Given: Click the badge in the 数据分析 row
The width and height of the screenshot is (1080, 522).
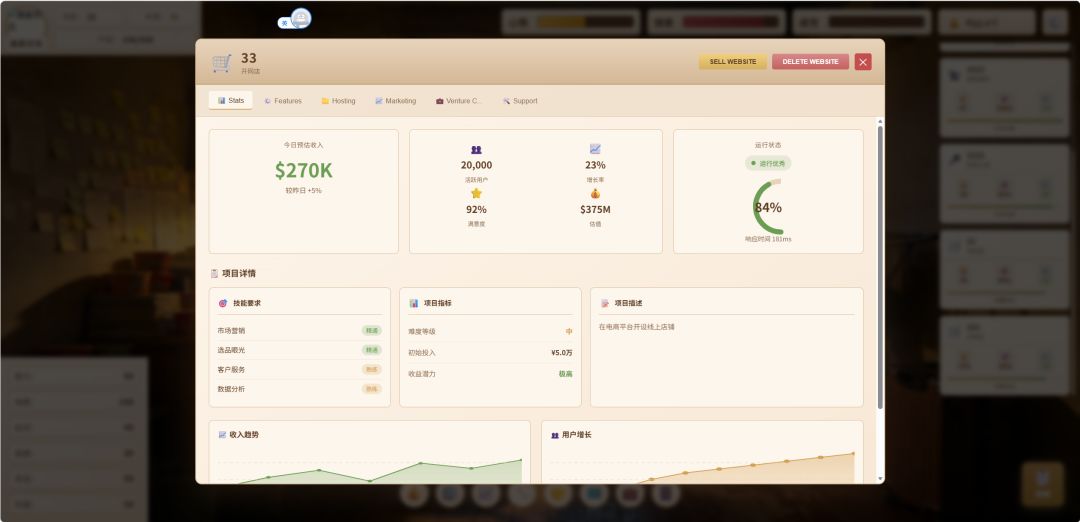Looking at the screenshot, I should pos(372,389).
